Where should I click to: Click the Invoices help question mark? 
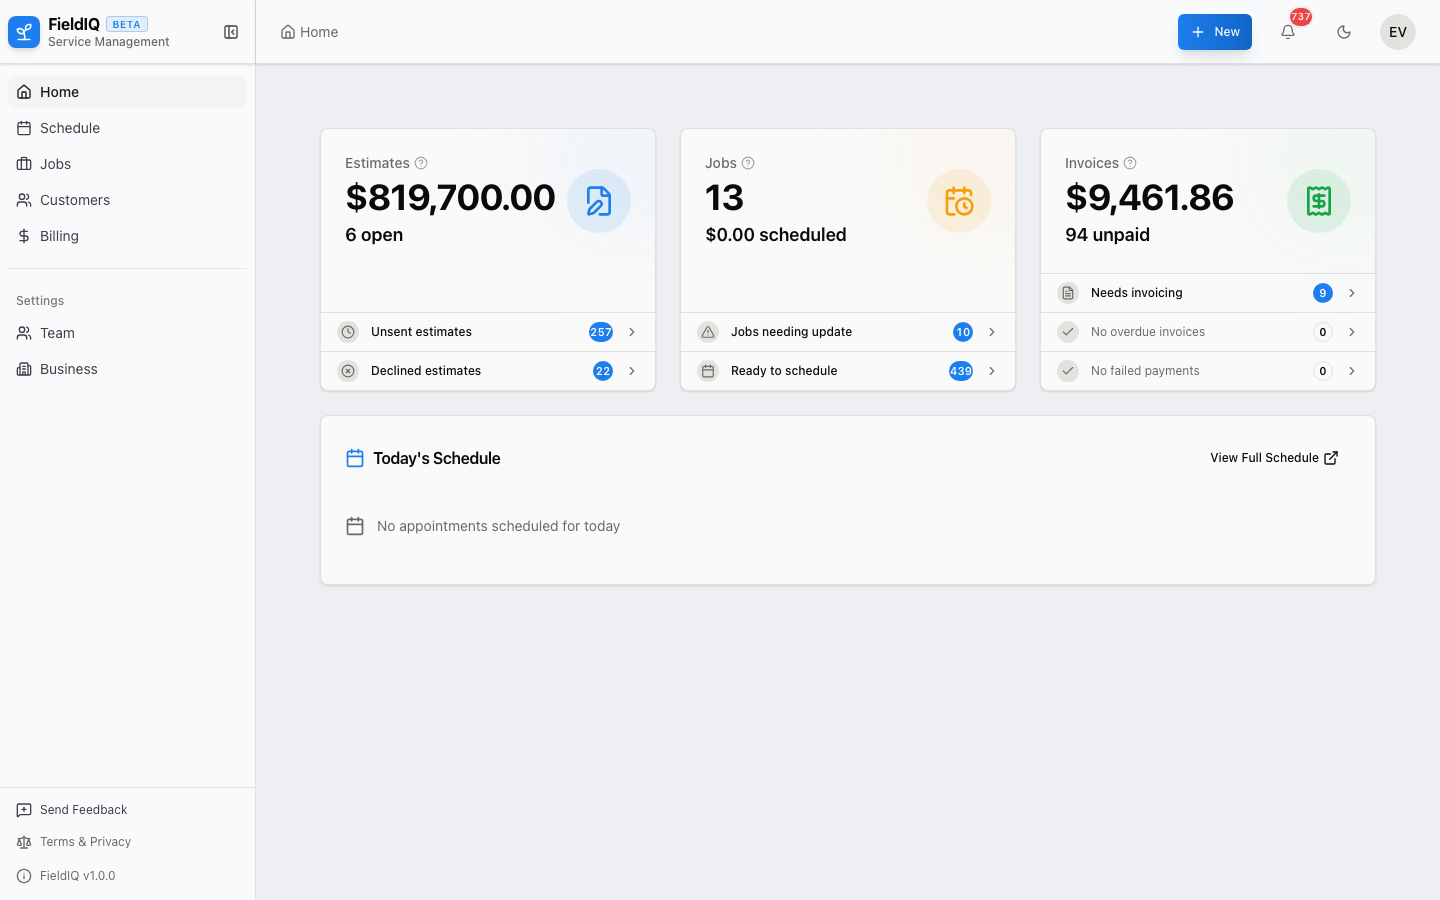coord(1131,163)
